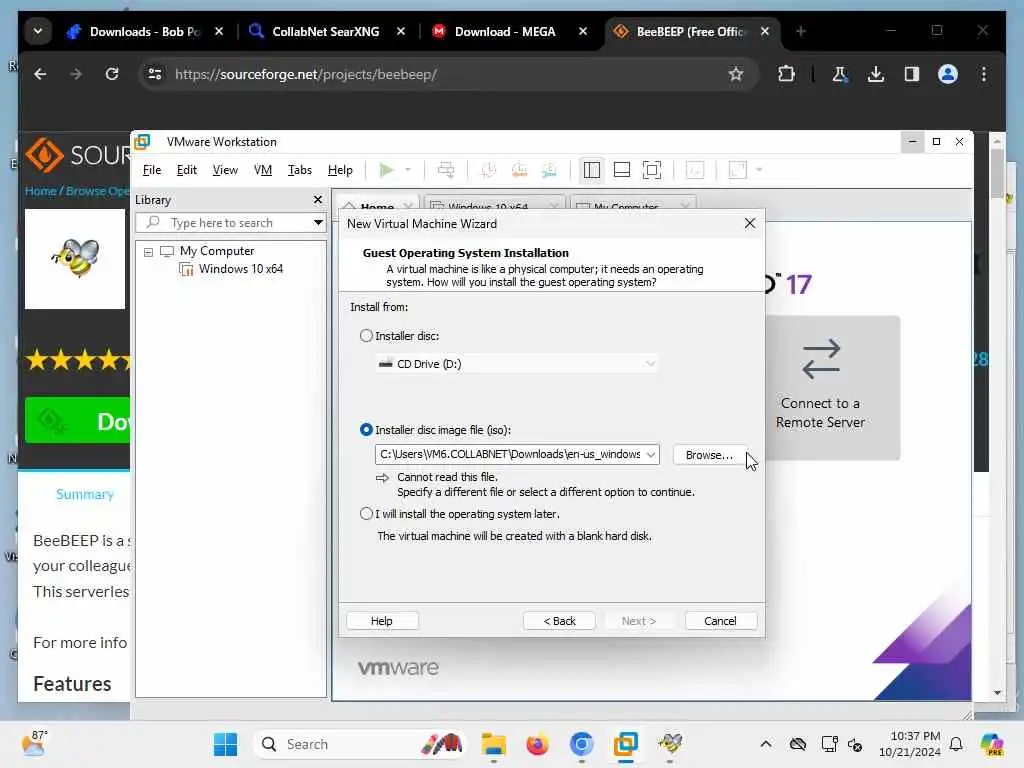Switch to CollabNet SearXNG tab

pos(326,31)
